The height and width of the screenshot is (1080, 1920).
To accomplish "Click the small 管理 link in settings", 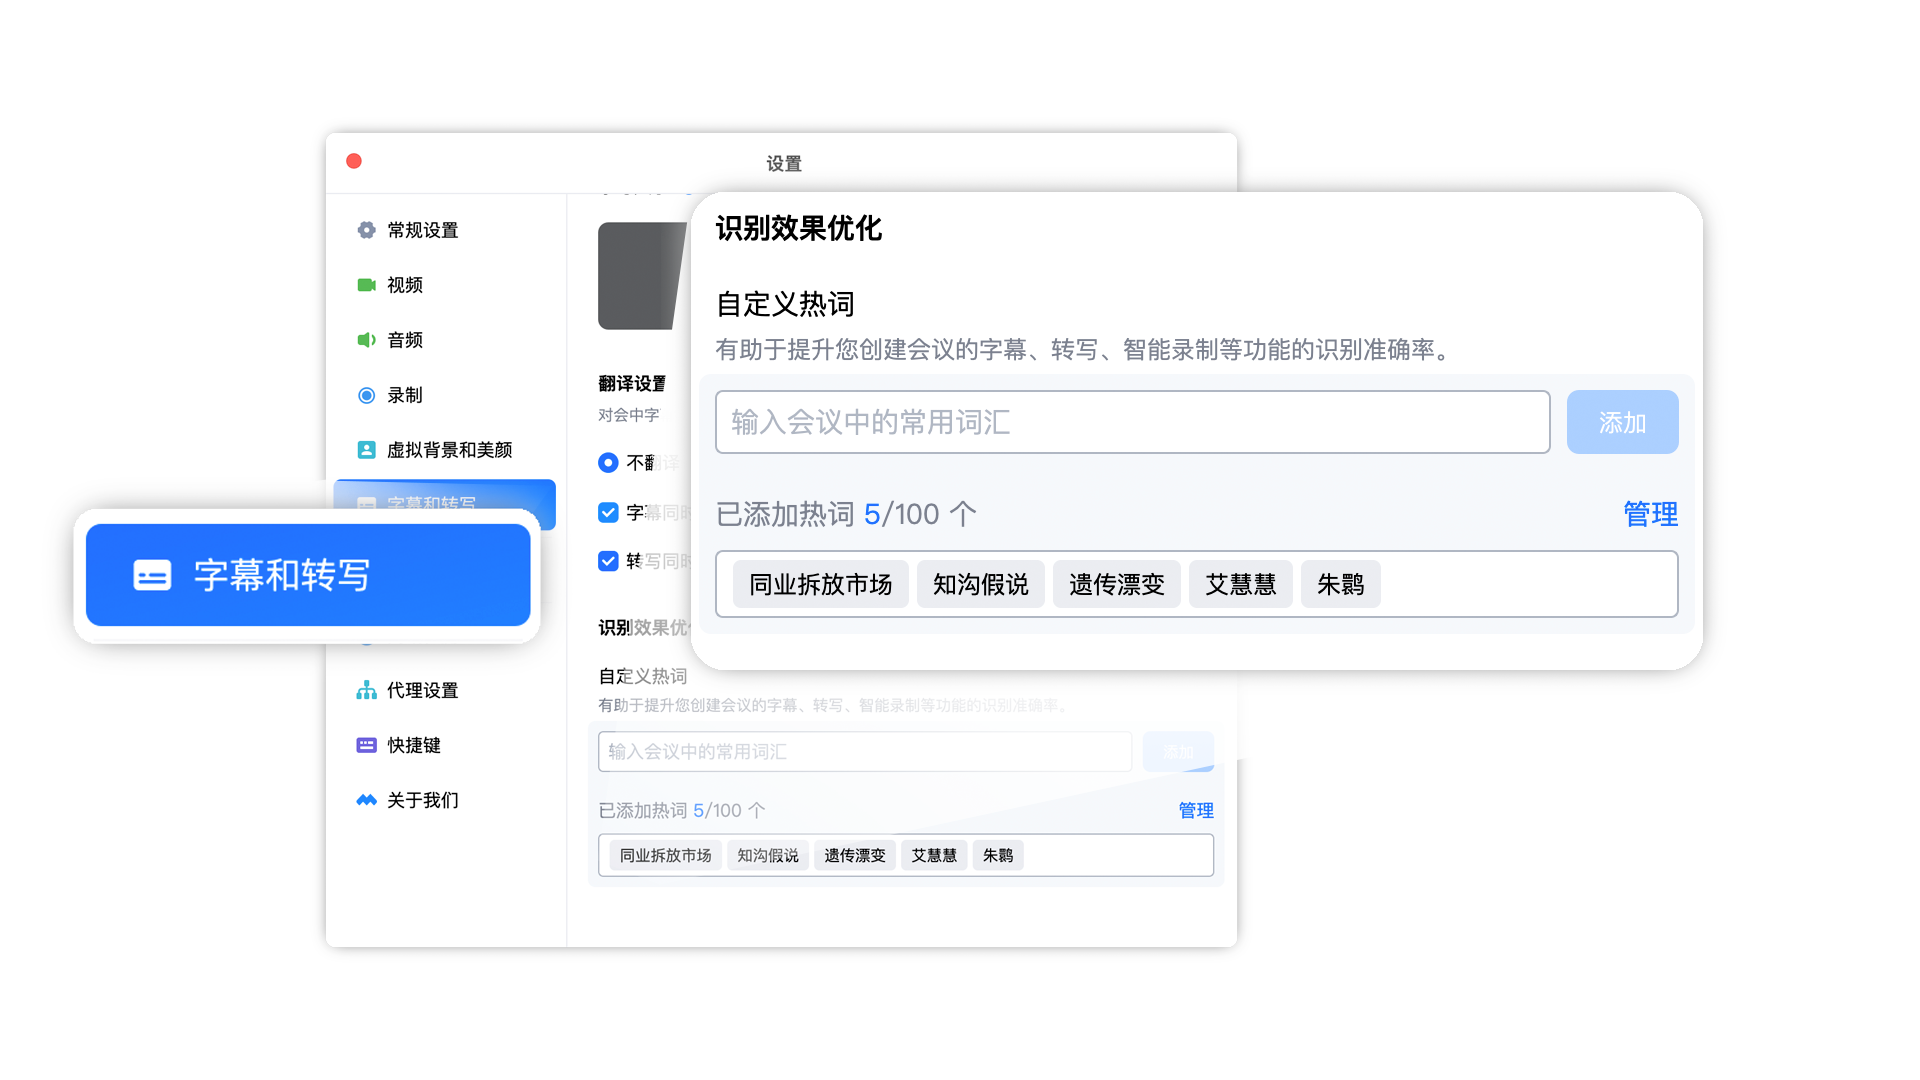I will [1195, 810].
